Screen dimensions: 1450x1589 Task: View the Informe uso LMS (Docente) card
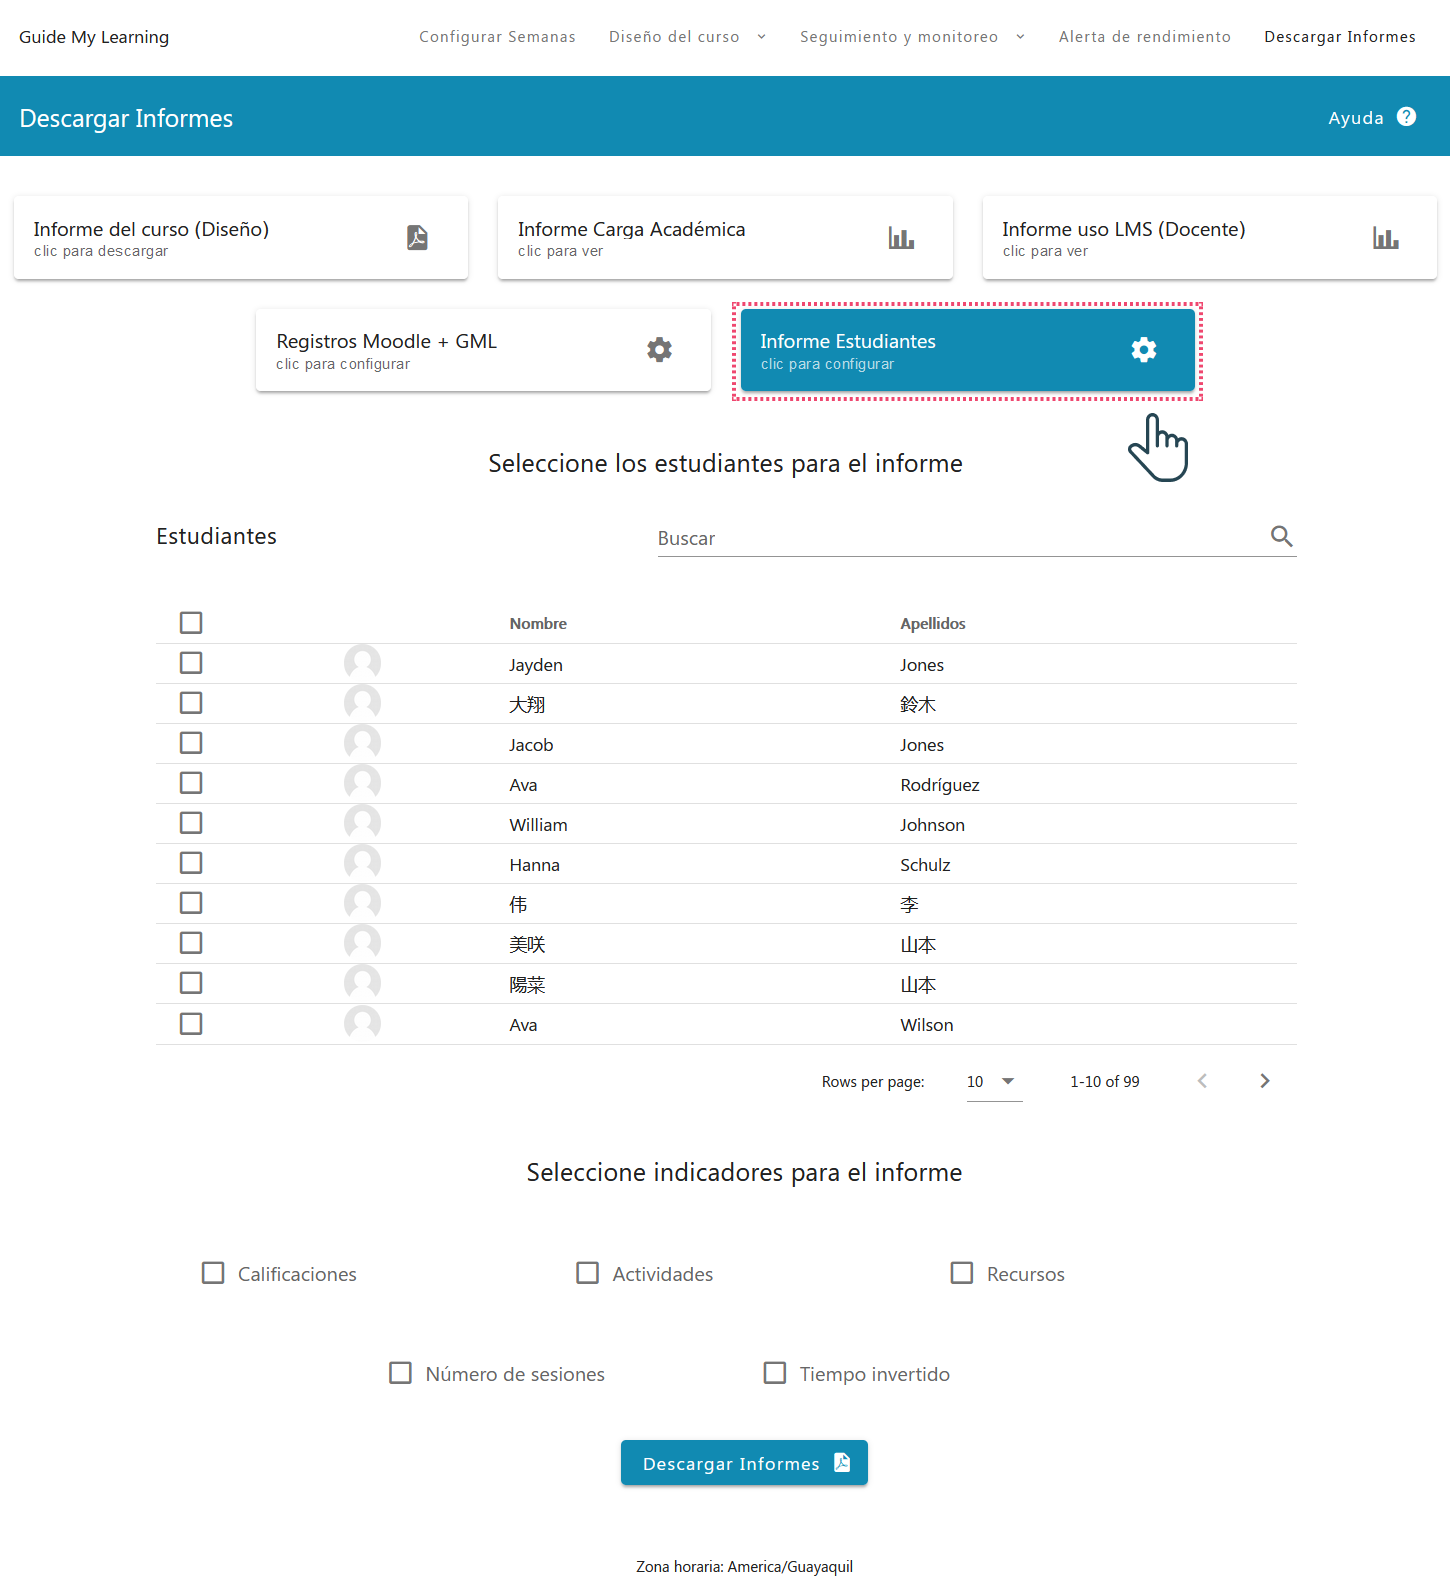[x=1210, y=238]
